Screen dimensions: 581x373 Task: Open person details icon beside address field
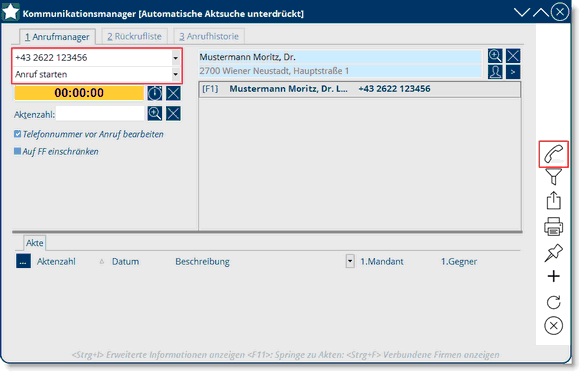(495, 72)
